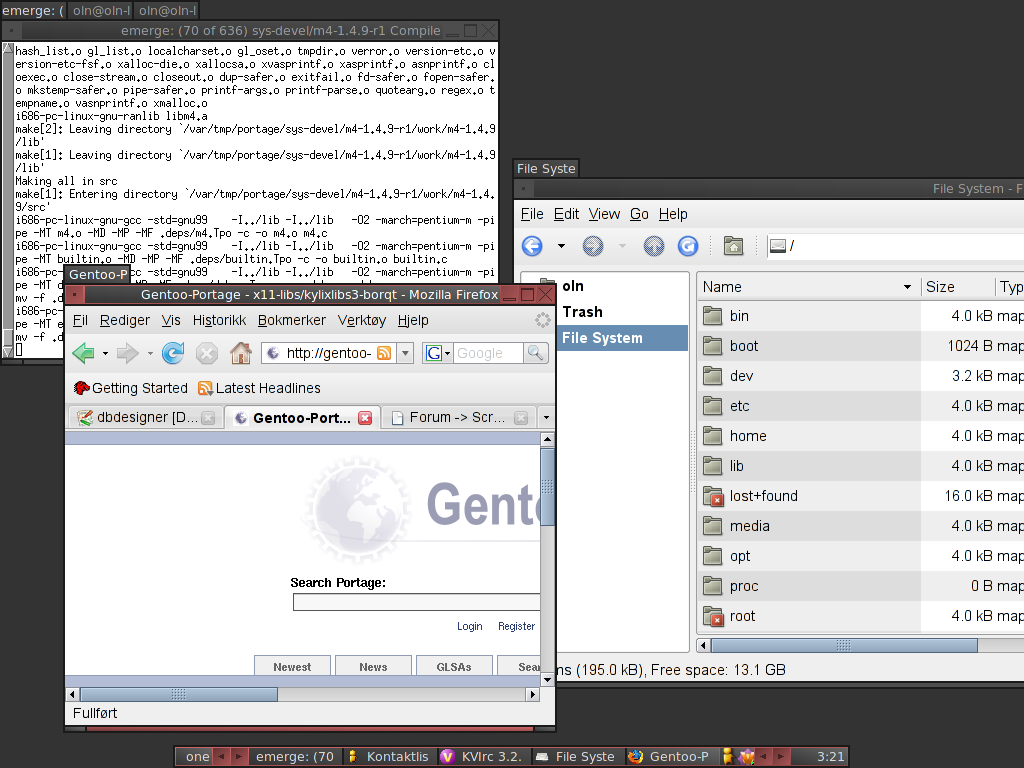Click the Login link
Screen dimensions: 1024x768
pyautogui.click(x=470, y=626)
